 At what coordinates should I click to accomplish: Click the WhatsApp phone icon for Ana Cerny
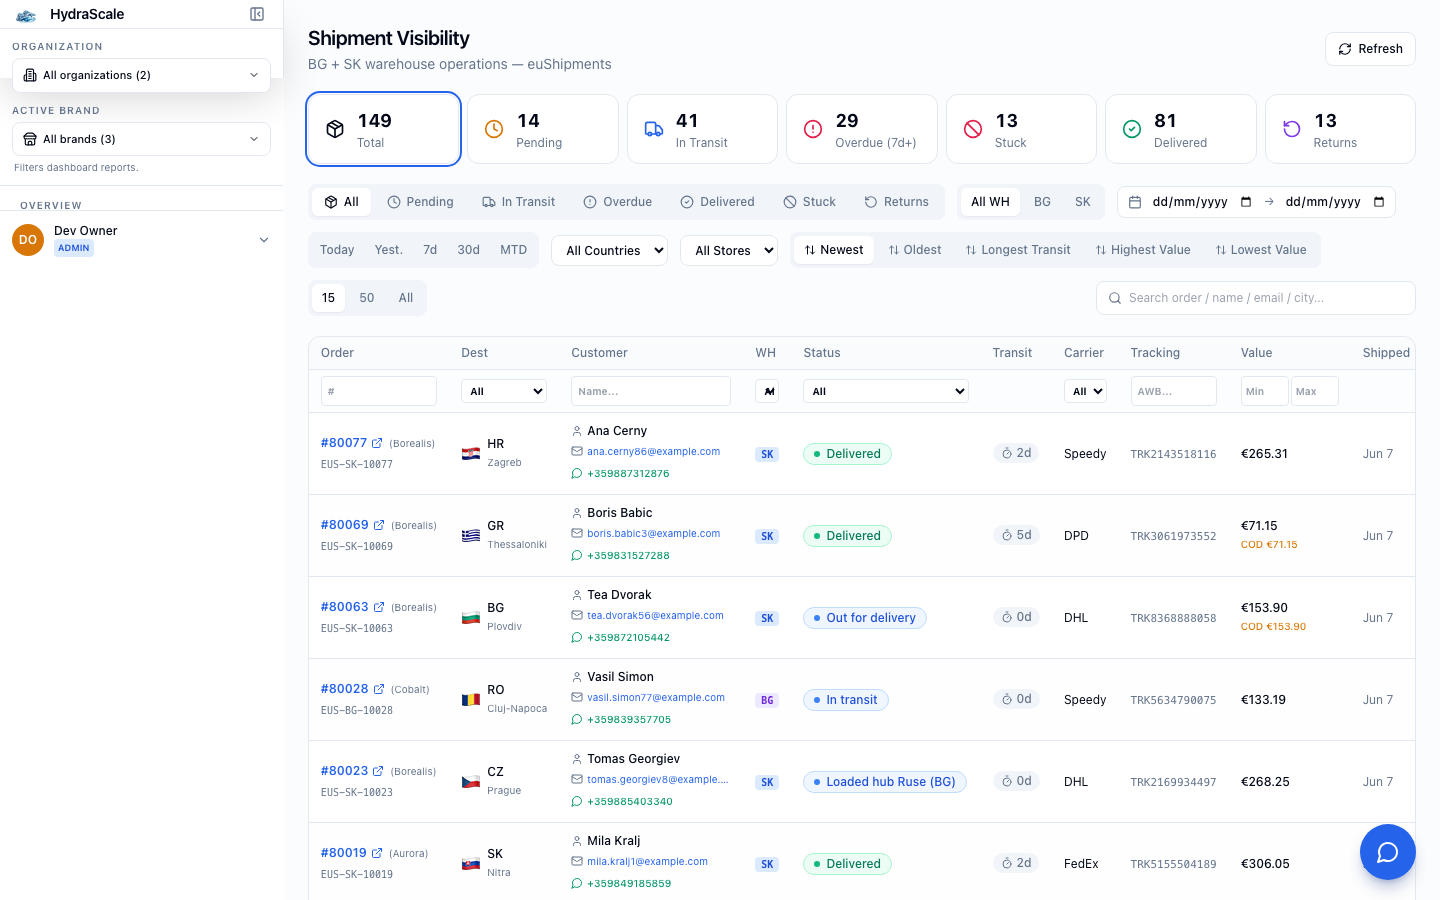(577, 474)
